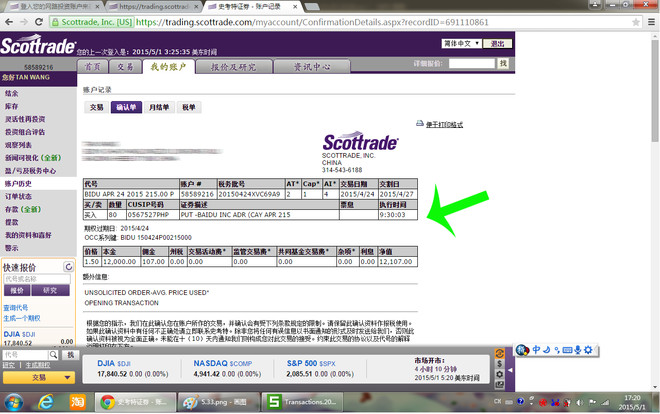This screenshot has width=660, height=414.
Task: Select the 确认单 sub-tab
Action: (126, 107)
